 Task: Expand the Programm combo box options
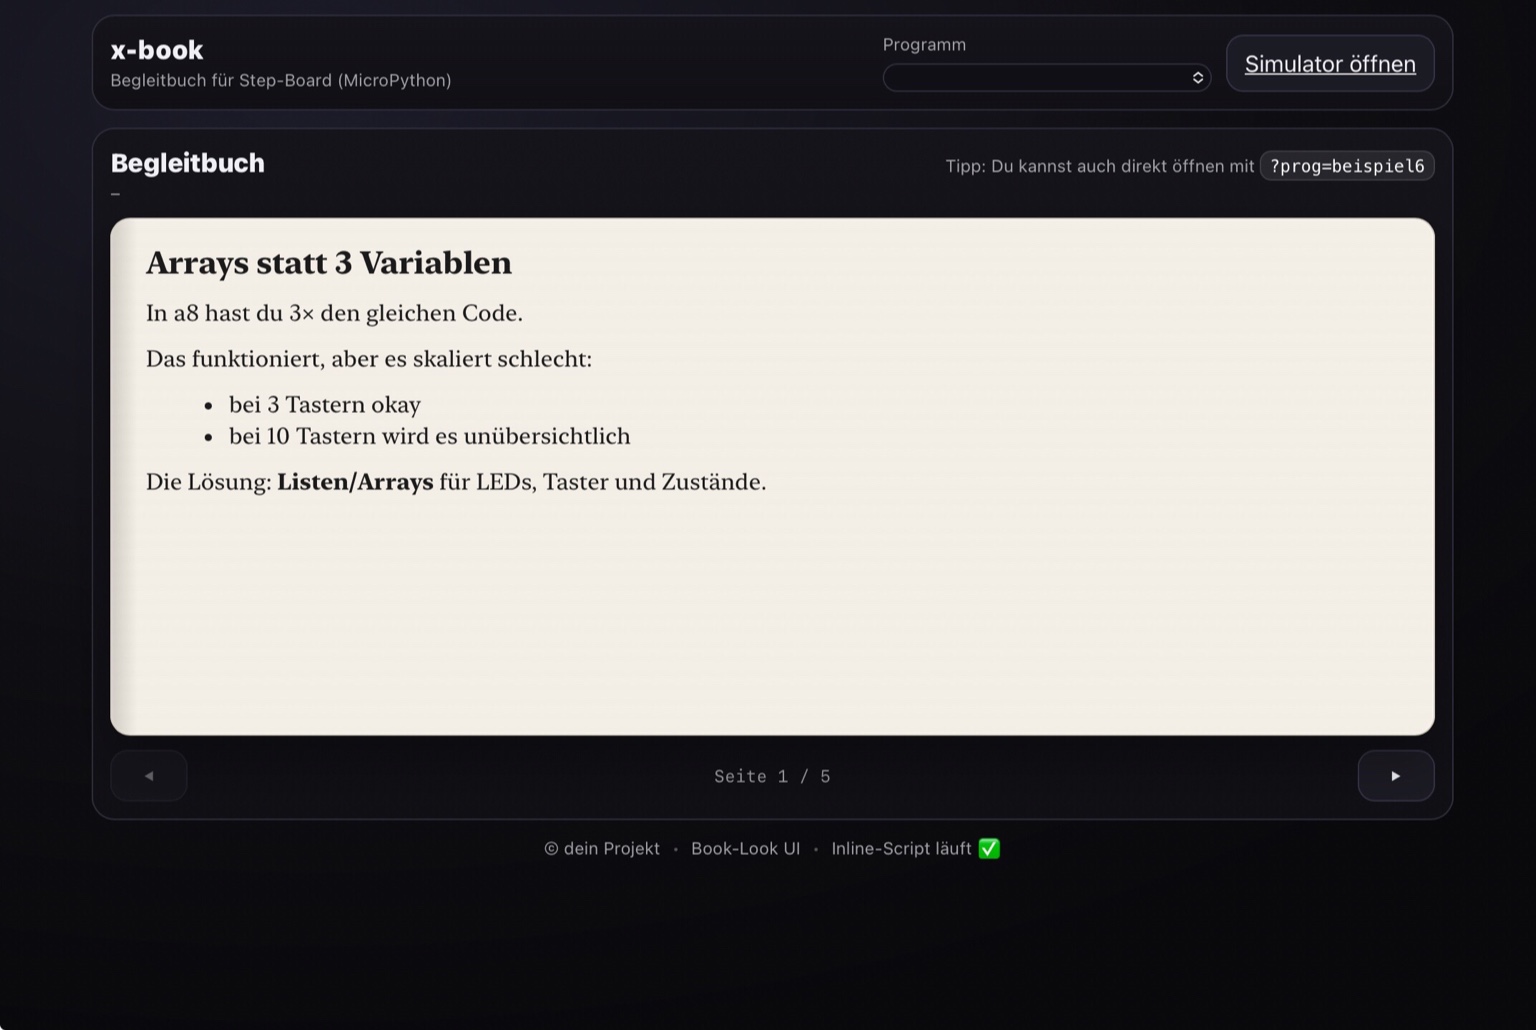pos(1046,77)
